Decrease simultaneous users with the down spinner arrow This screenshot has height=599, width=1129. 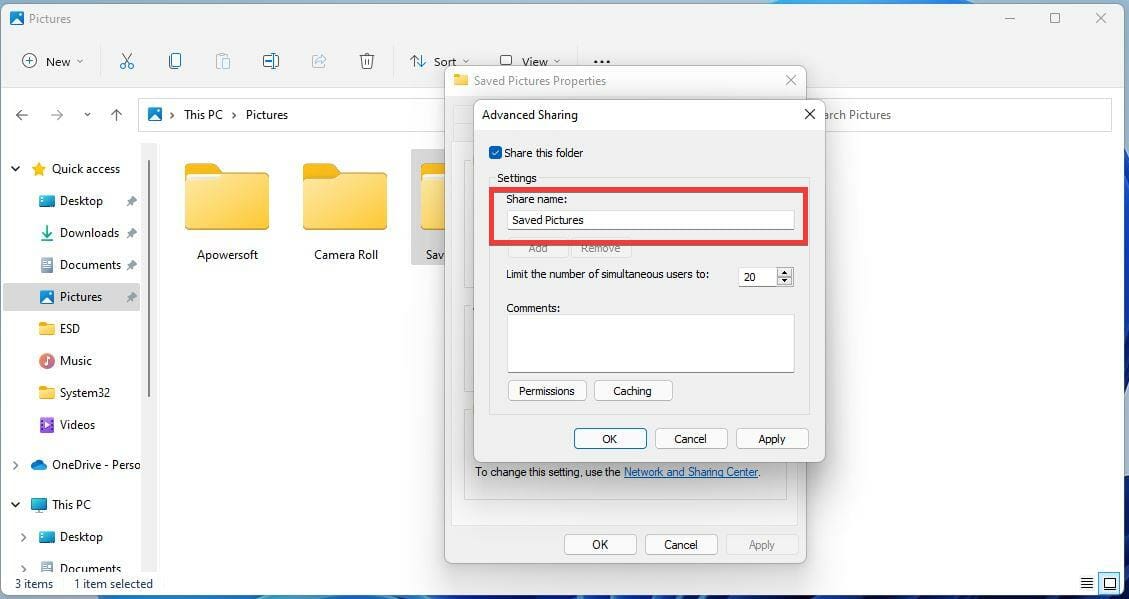tap(785, 281)
